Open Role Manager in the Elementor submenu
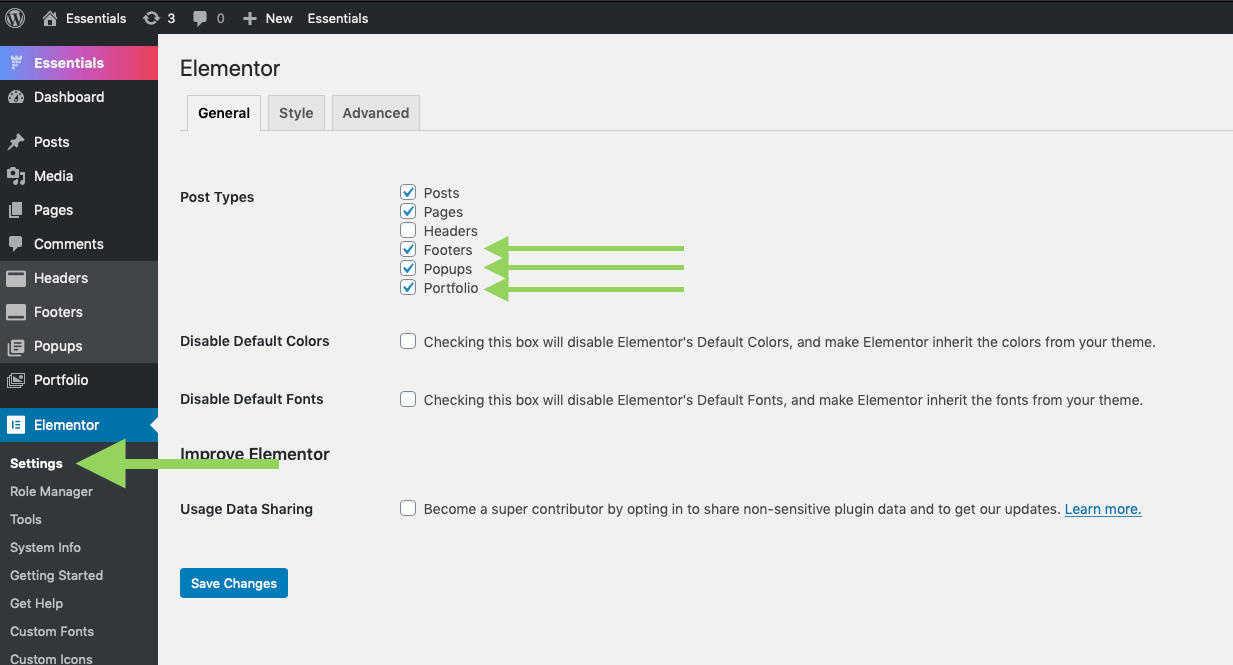 (51, 491)
